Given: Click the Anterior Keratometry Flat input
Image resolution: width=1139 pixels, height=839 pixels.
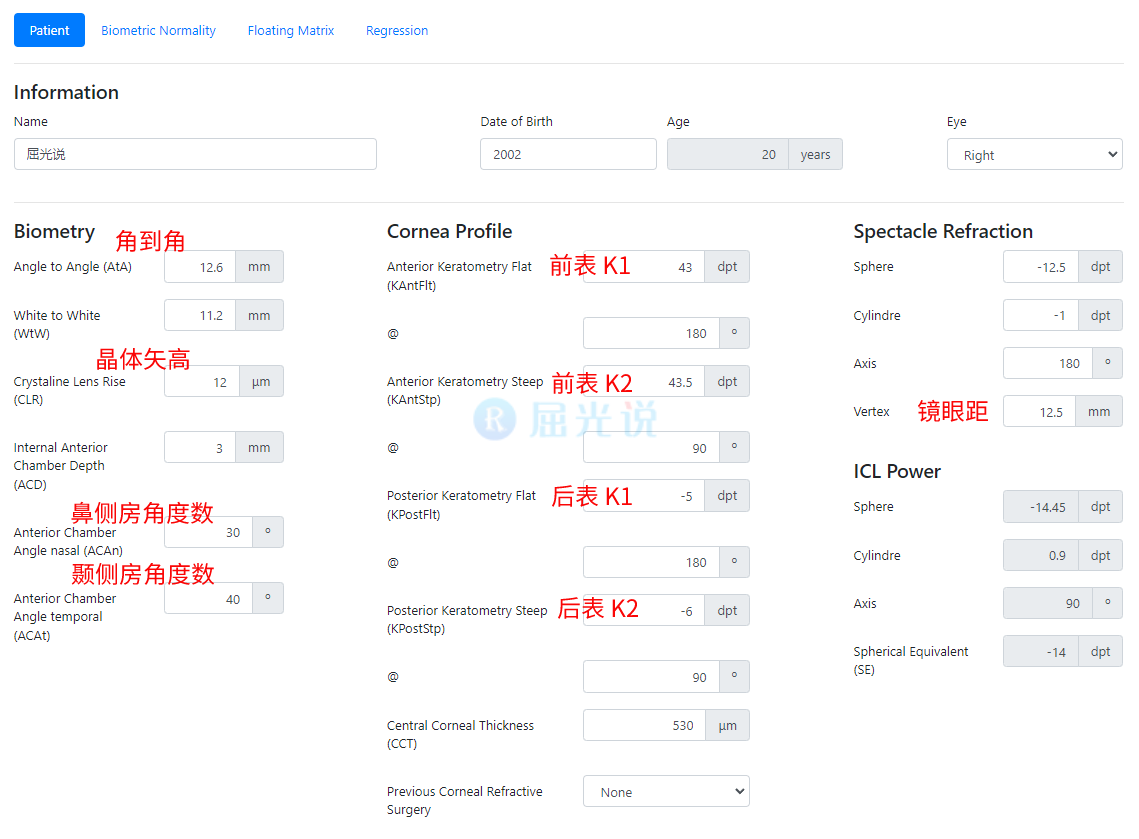Looking at the screenshot, I should [644, 267].
